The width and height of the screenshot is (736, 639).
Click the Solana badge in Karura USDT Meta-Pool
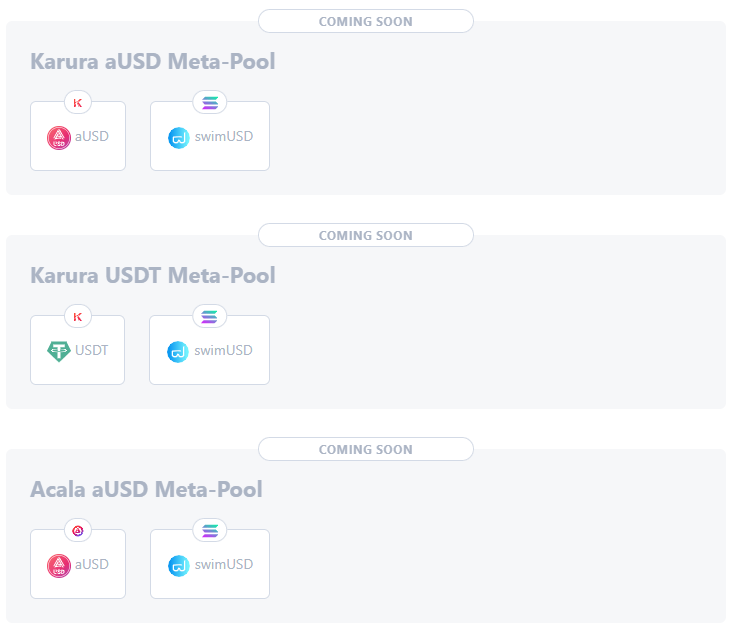coord(209,316)
